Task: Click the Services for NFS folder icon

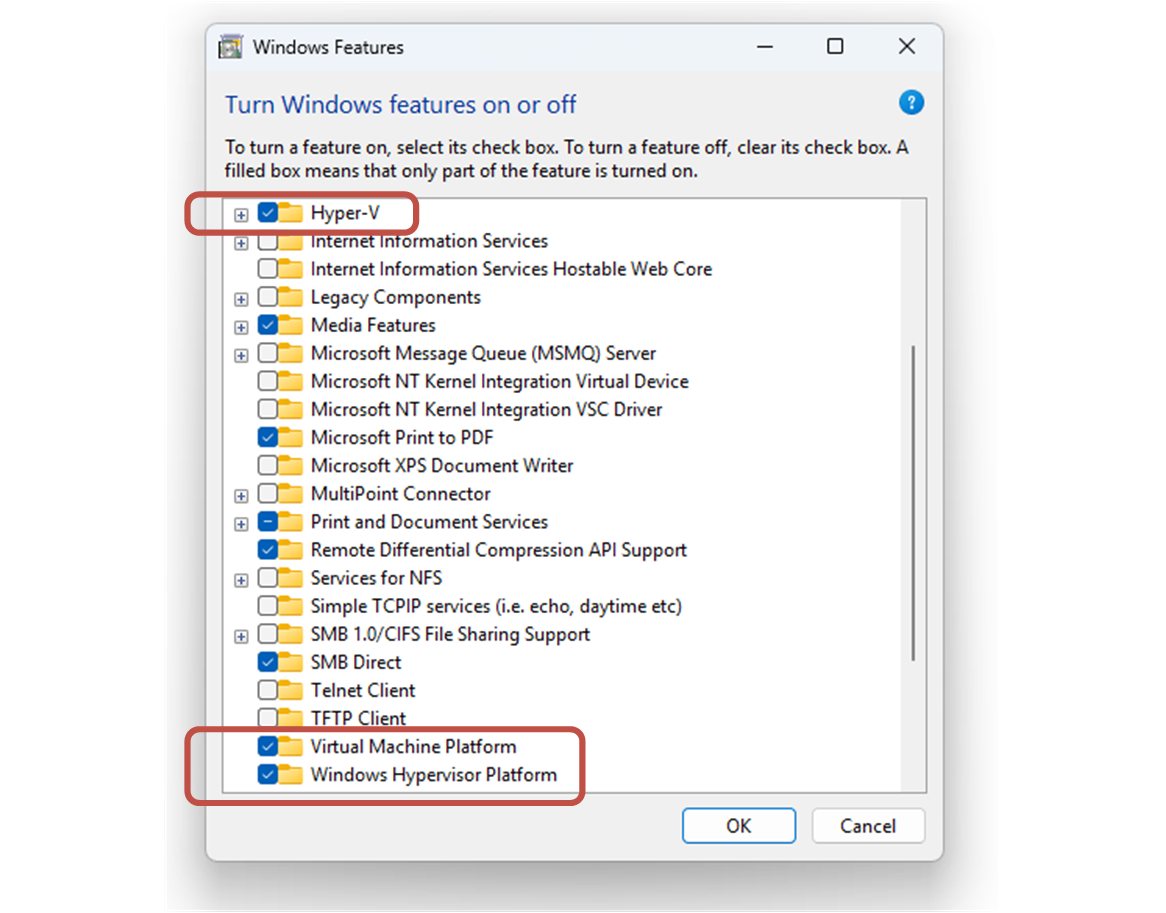Action: coord(291,578)
